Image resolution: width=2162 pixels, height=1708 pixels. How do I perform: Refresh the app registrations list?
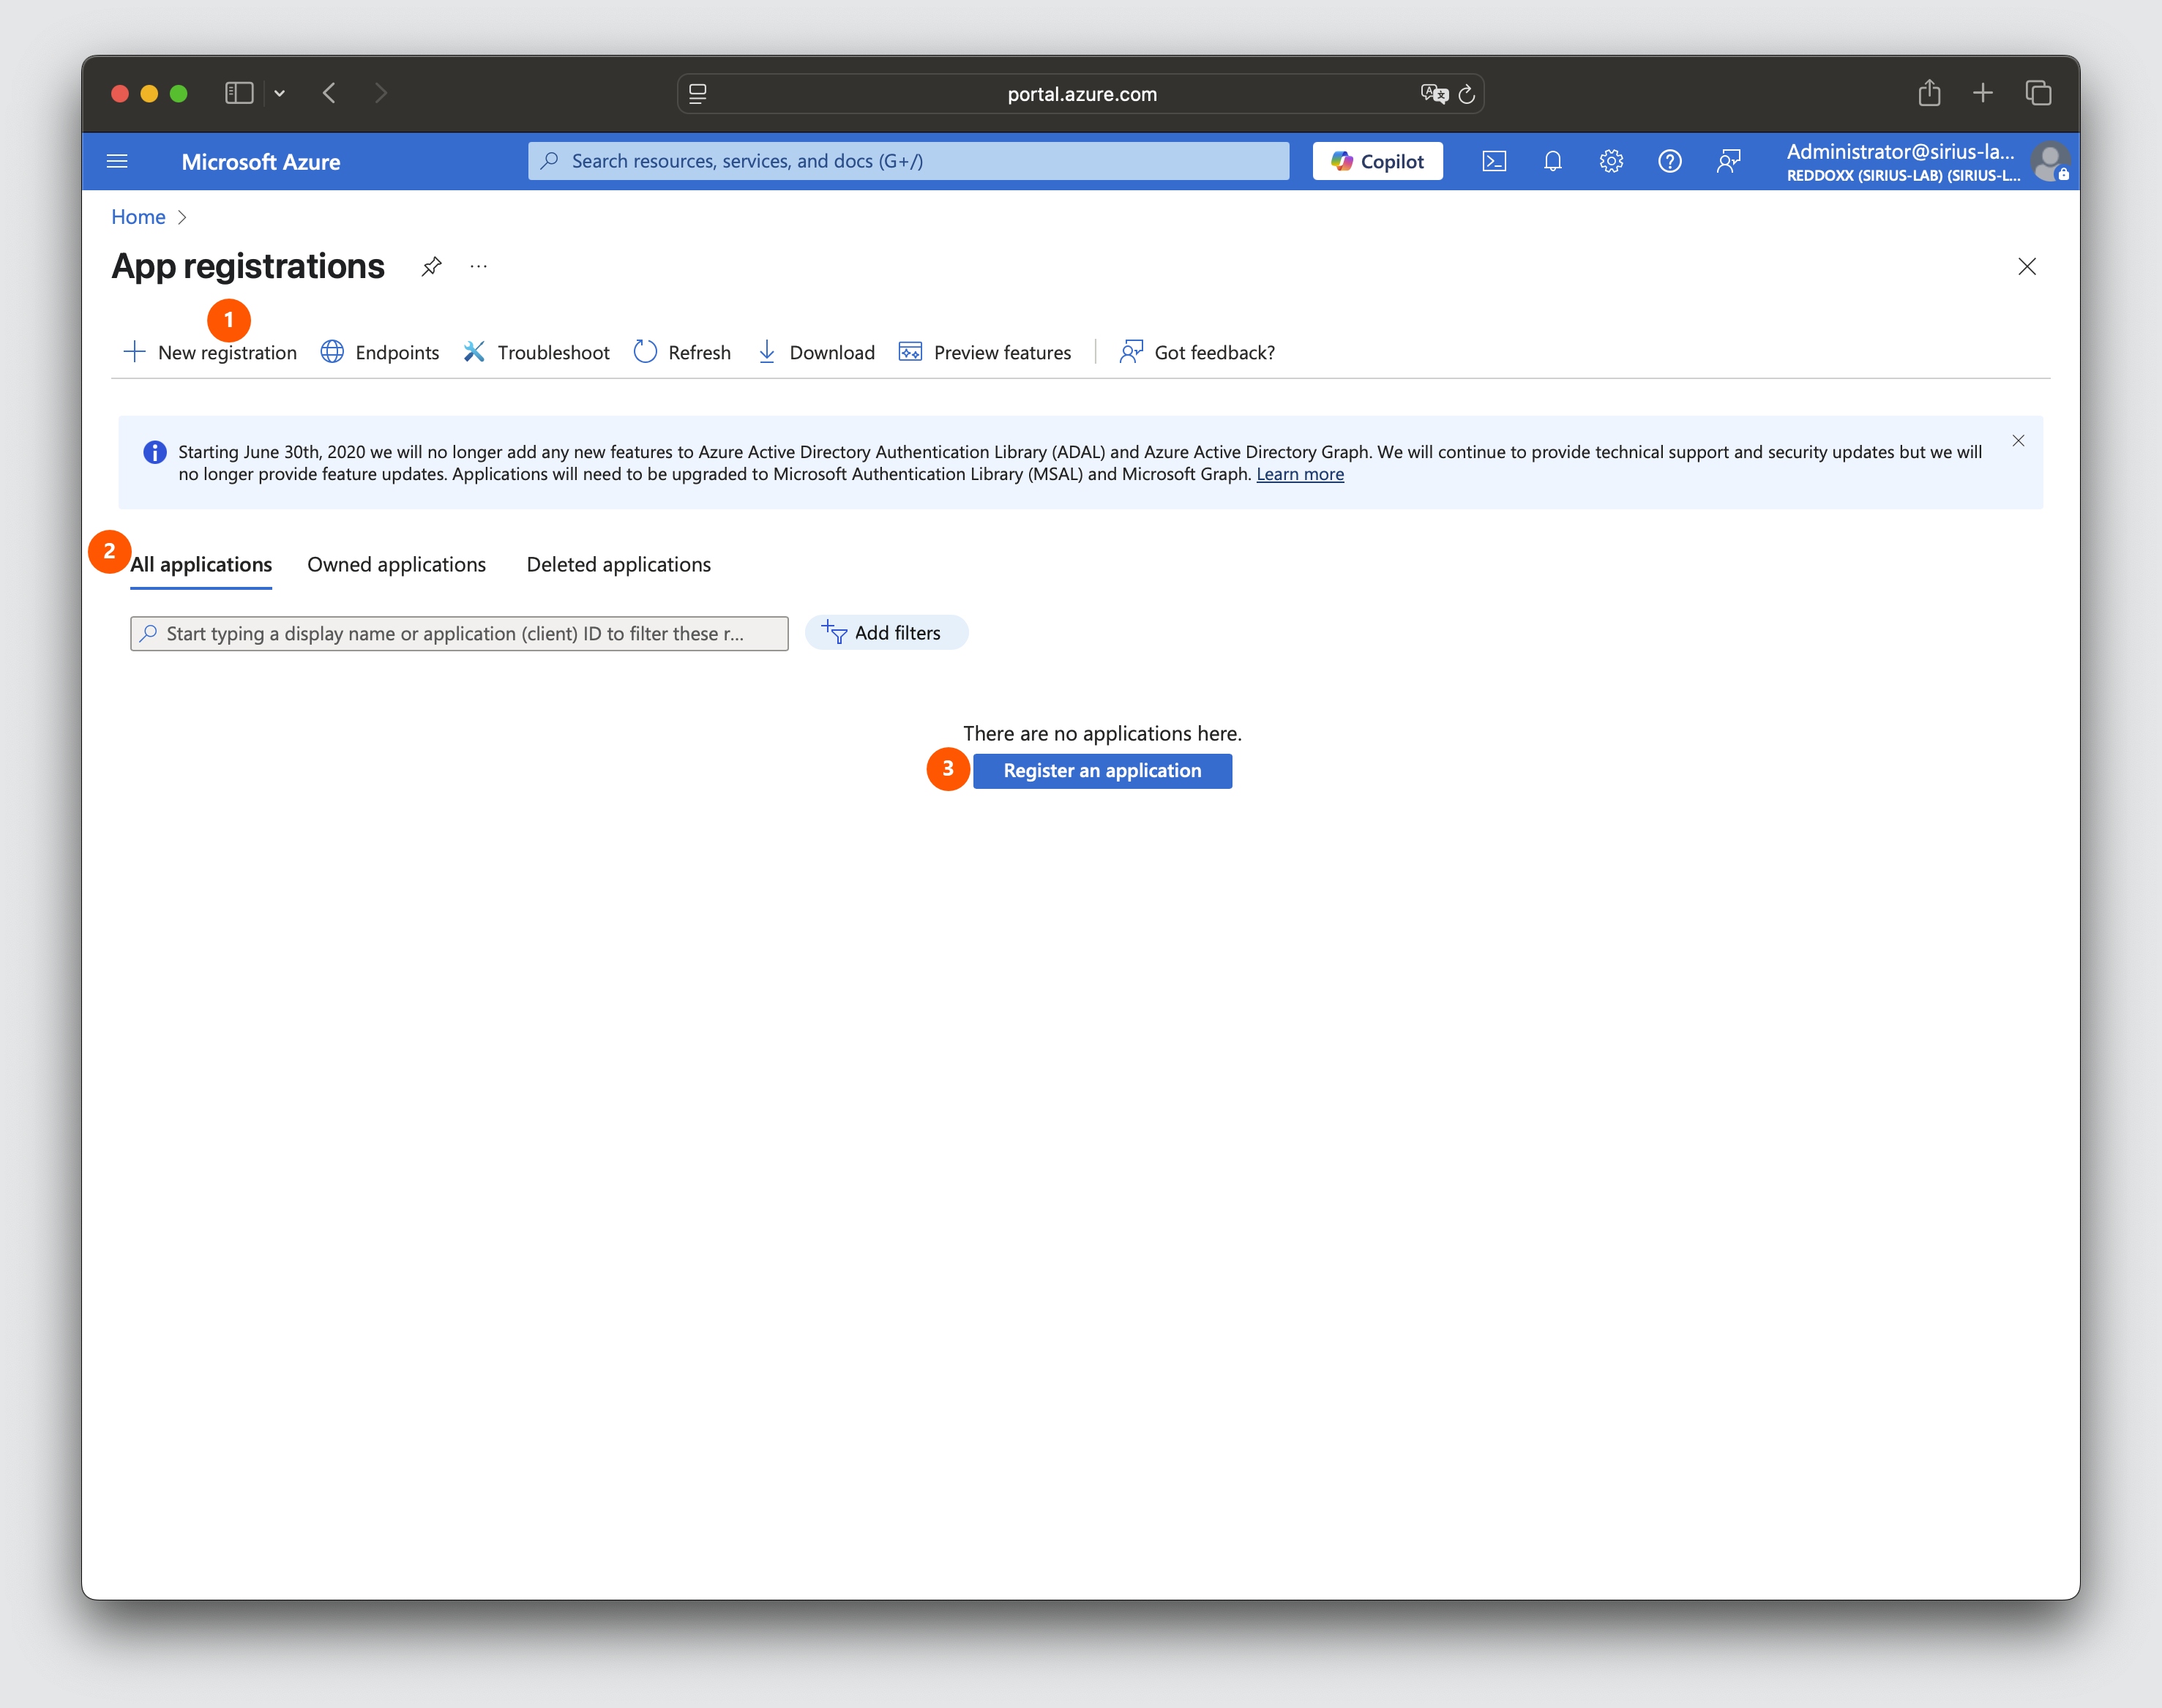coord(682,352)
